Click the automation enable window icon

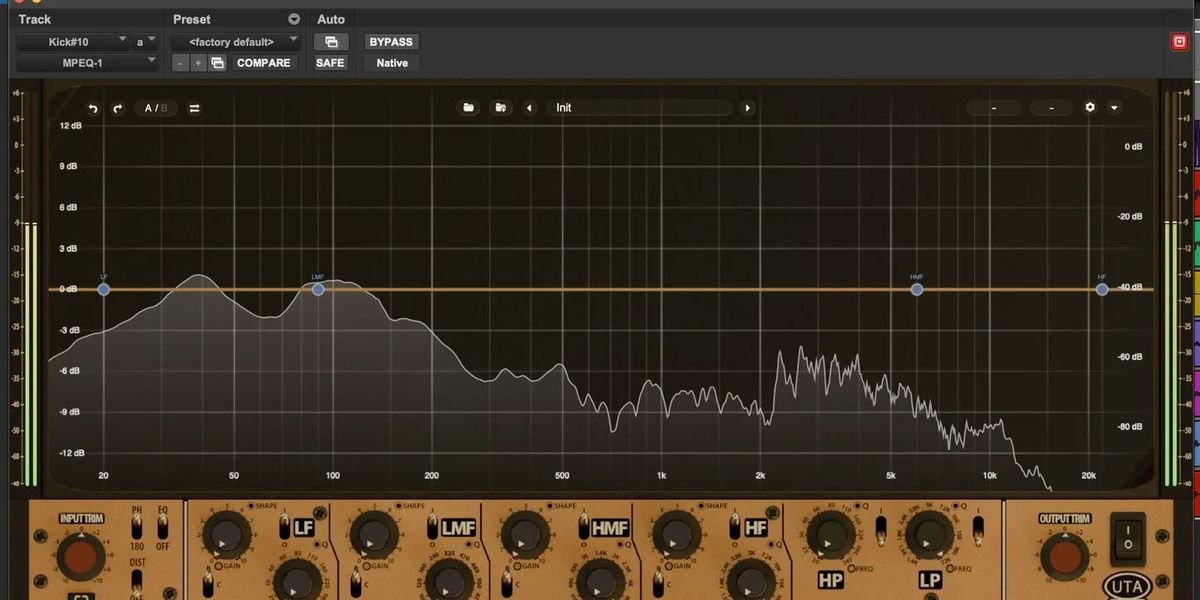point(330,42)
